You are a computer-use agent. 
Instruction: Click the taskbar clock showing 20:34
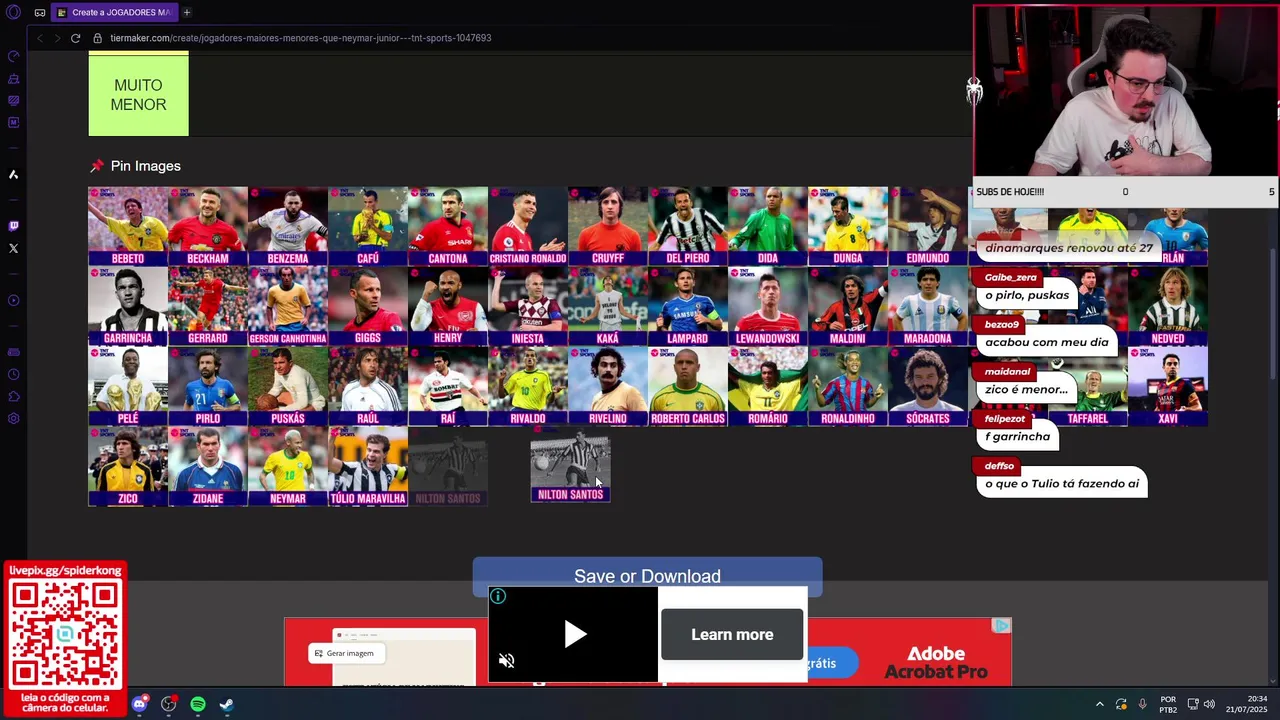point(1249,704)
